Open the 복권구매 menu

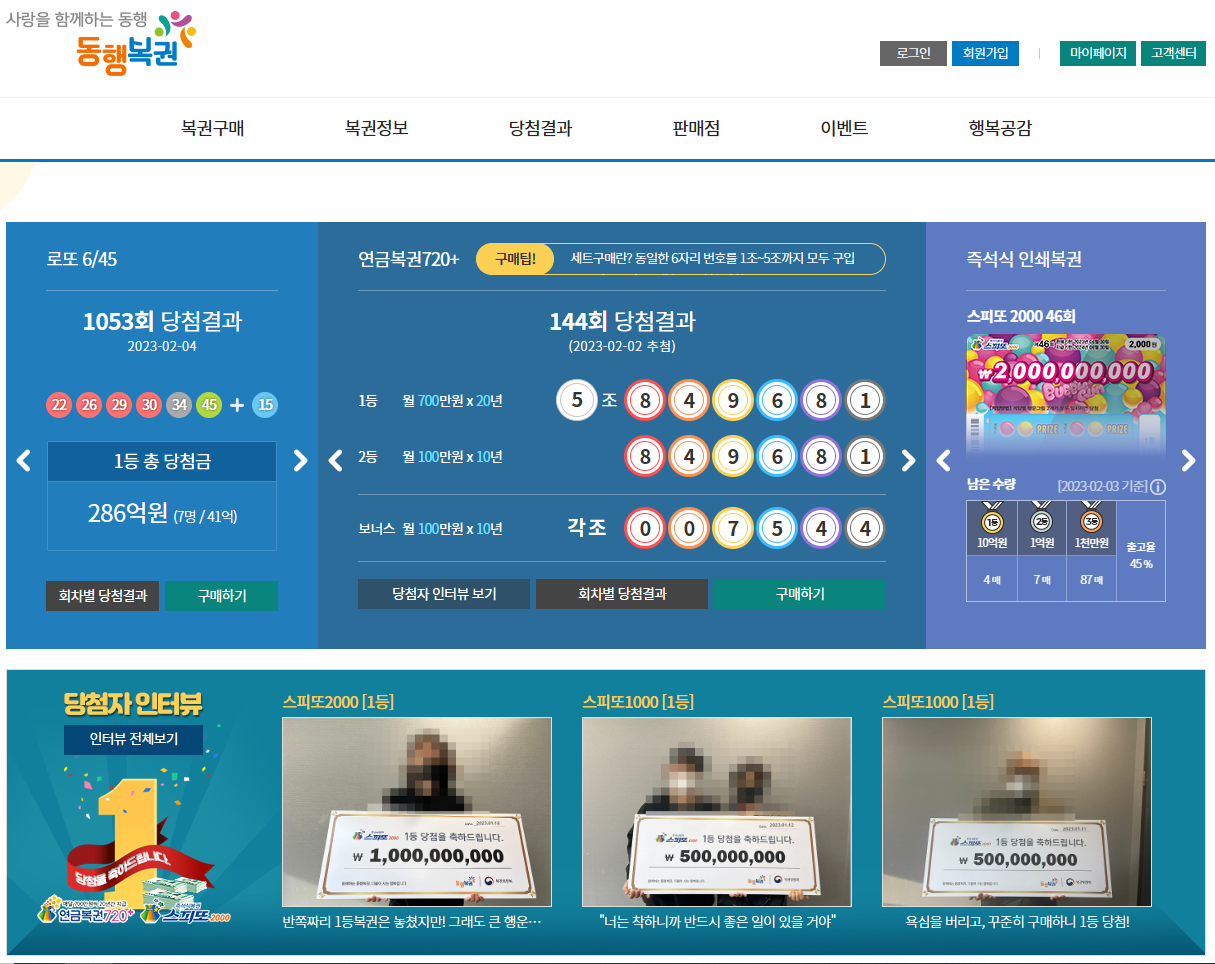tap(213, 128)
